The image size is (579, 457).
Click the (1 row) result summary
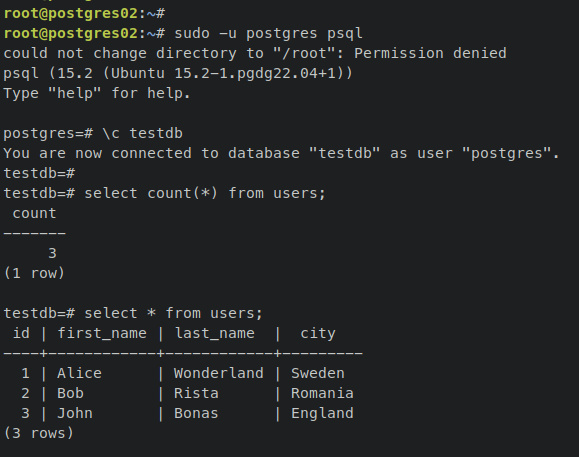pyautogui.click(x=34, y=274)
